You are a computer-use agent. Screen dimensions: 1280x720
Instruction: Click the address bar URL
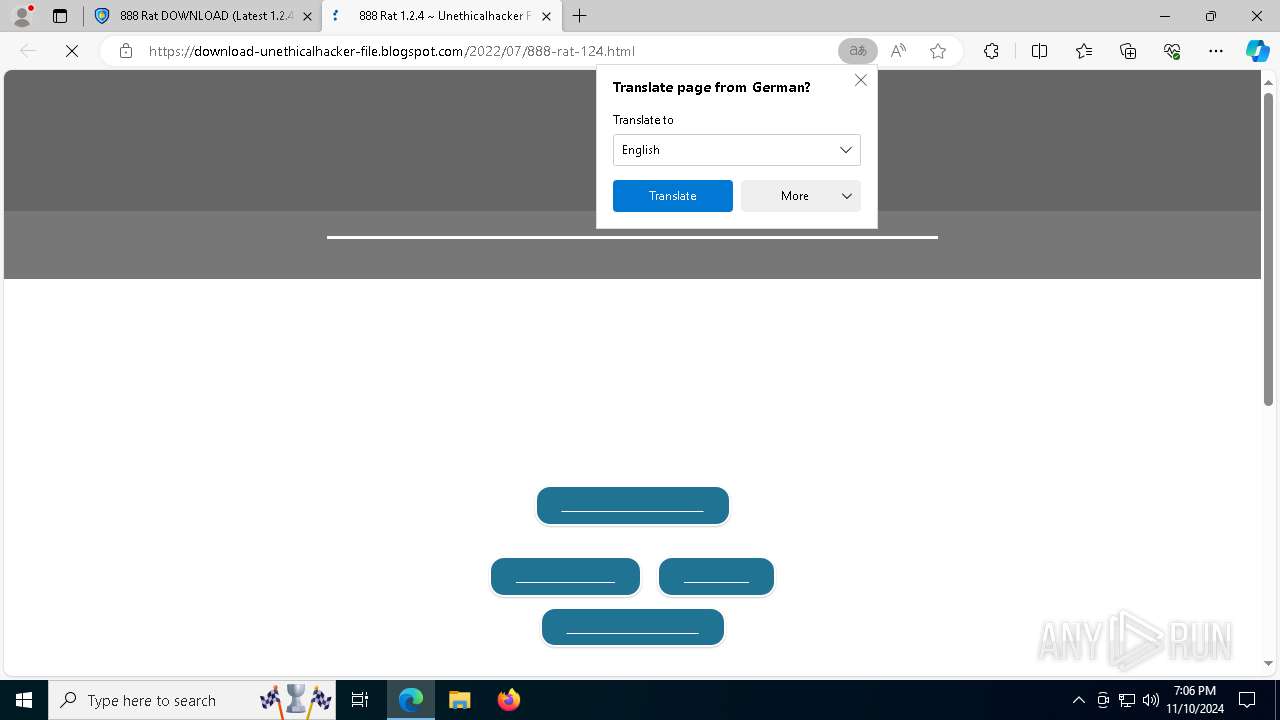coord(391,51)
